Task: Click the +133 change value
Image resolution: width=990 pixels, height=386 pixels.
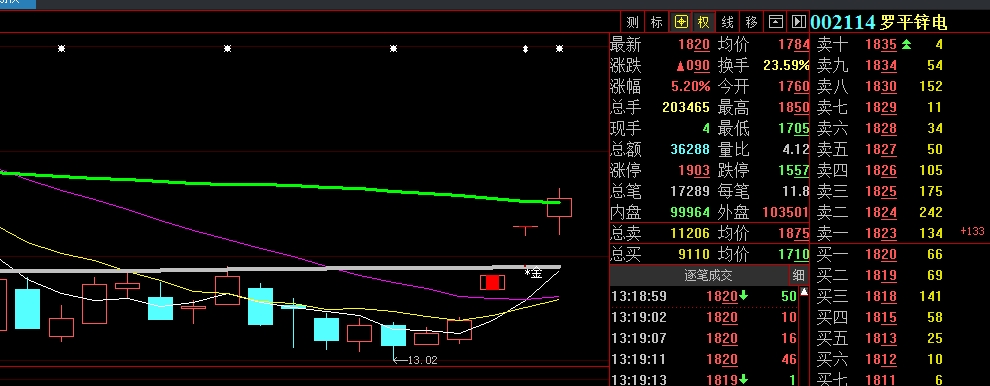Action: pos(973,232)
